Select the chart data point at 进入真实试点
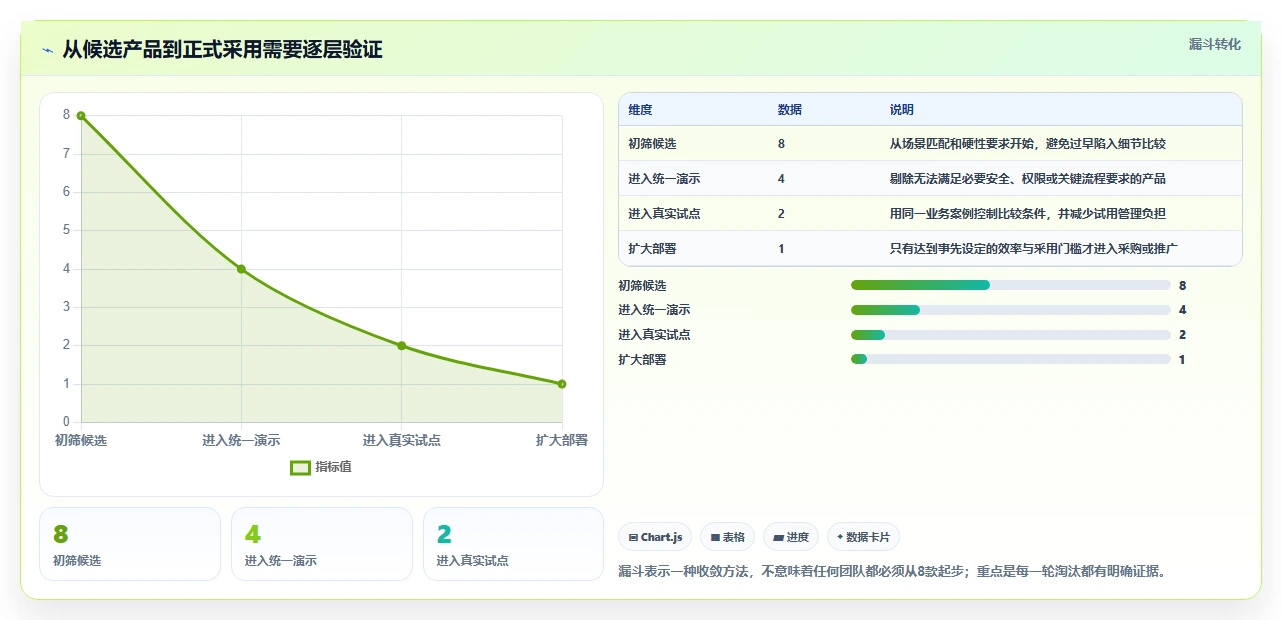The image size is (1282, 620). pos(402,346)
